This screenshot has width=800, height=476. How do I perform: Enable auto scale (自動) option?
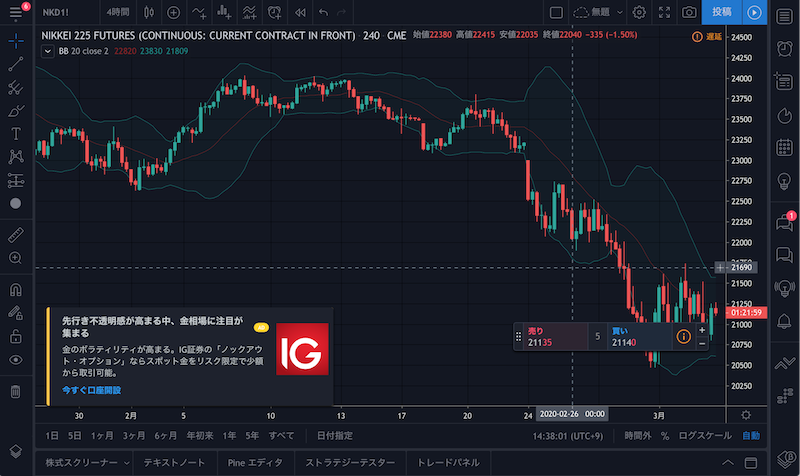pos(751,436)
